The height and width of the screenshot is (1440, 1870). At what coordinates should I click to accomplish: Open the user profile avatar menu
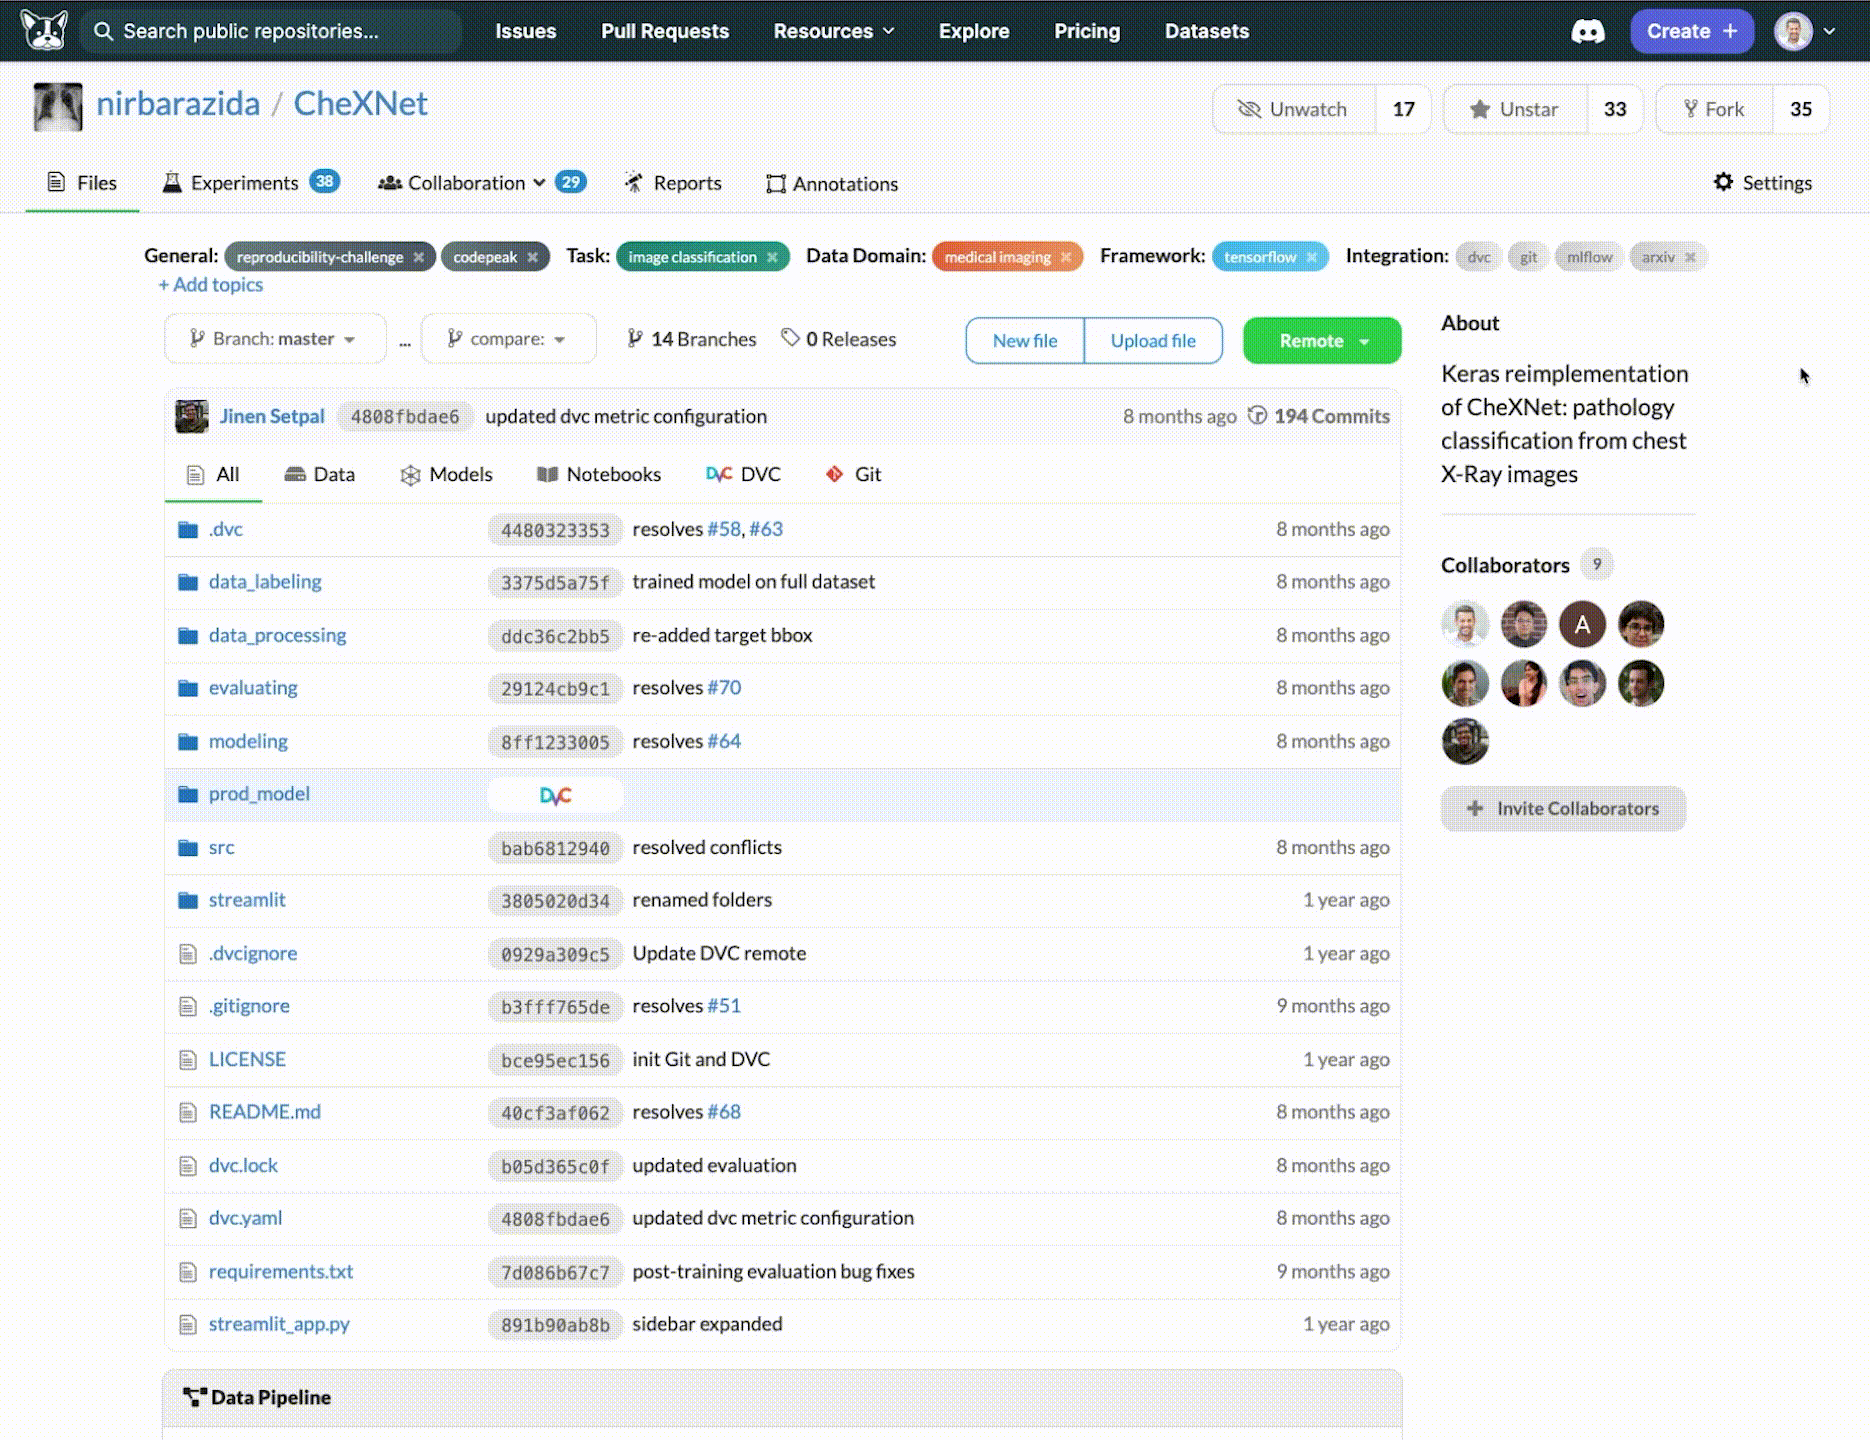point(1804,31)
